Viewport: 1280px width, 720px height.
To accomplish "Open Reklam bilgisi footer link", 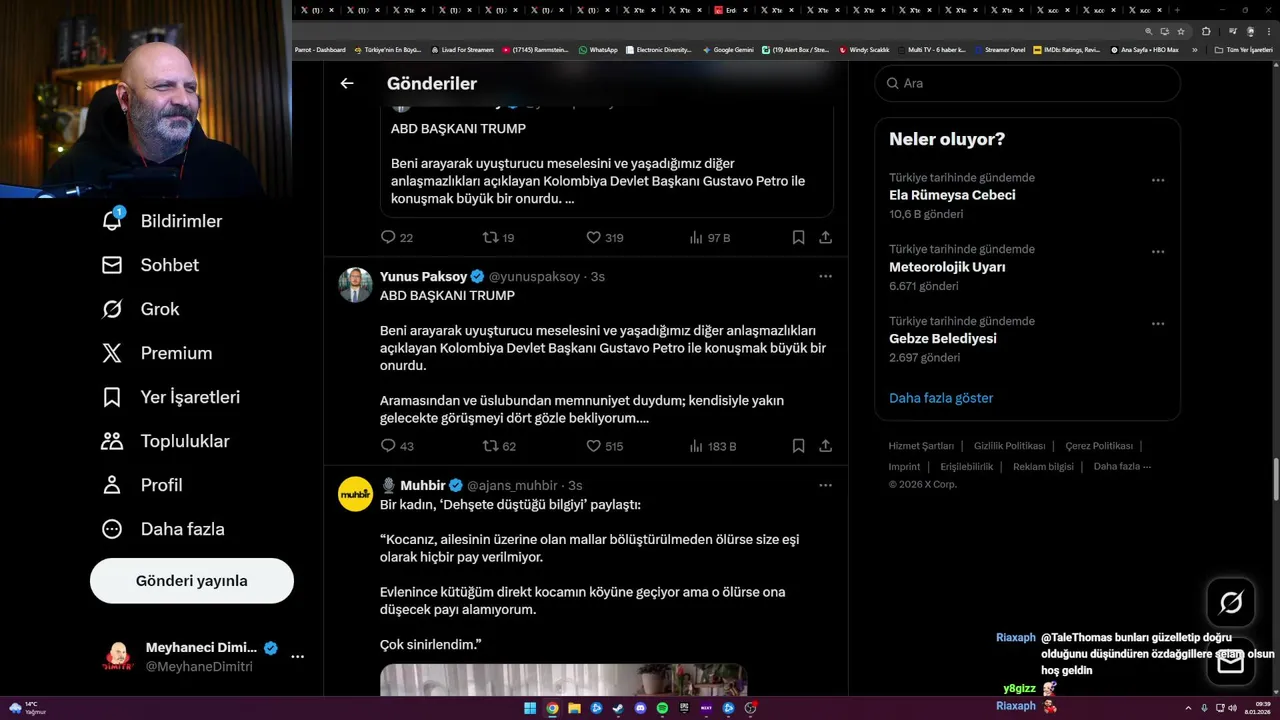I will 1043,466.
